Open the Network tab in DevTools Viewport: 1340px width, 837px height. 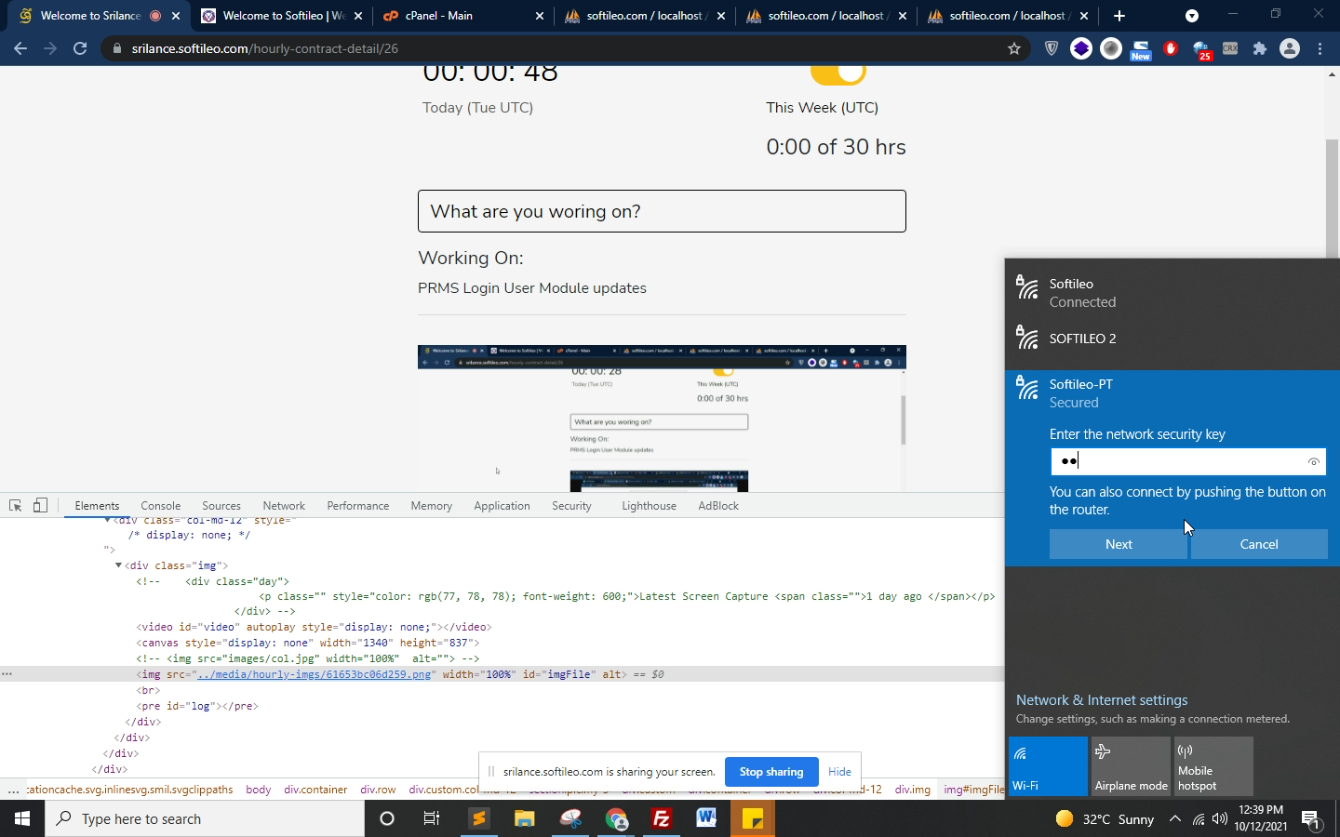point(284,506)
